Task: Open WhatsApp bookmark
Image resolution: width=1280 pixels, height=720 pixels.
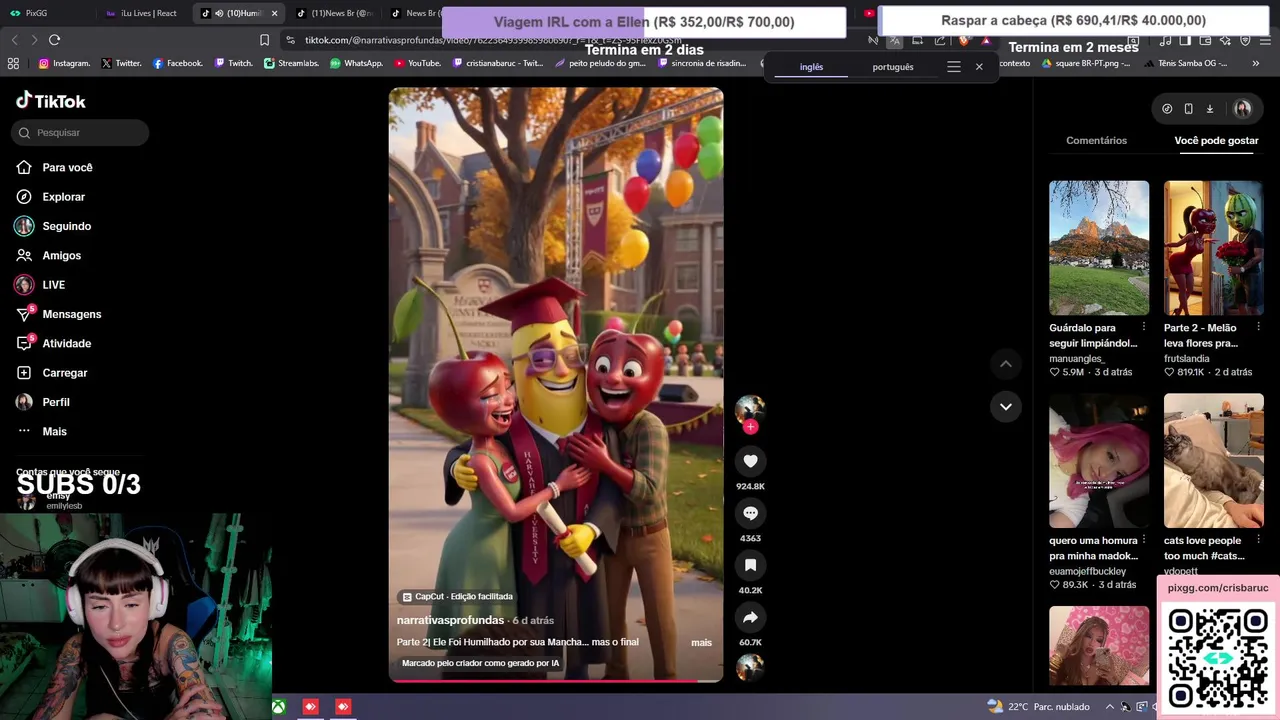Action: click(x=356, y=63)
